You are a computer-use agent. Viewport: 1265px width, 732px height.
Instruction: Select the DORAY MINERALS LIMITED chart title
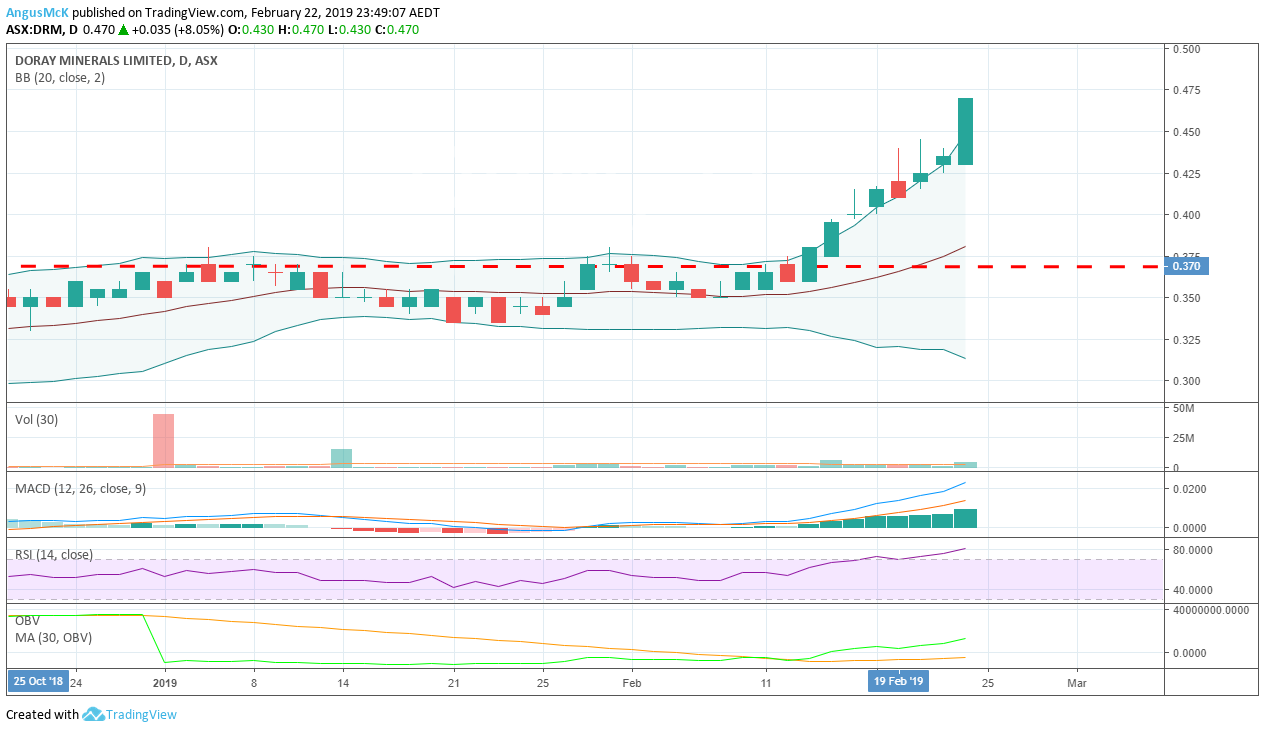pyautogui.click(x=116, y=60)
